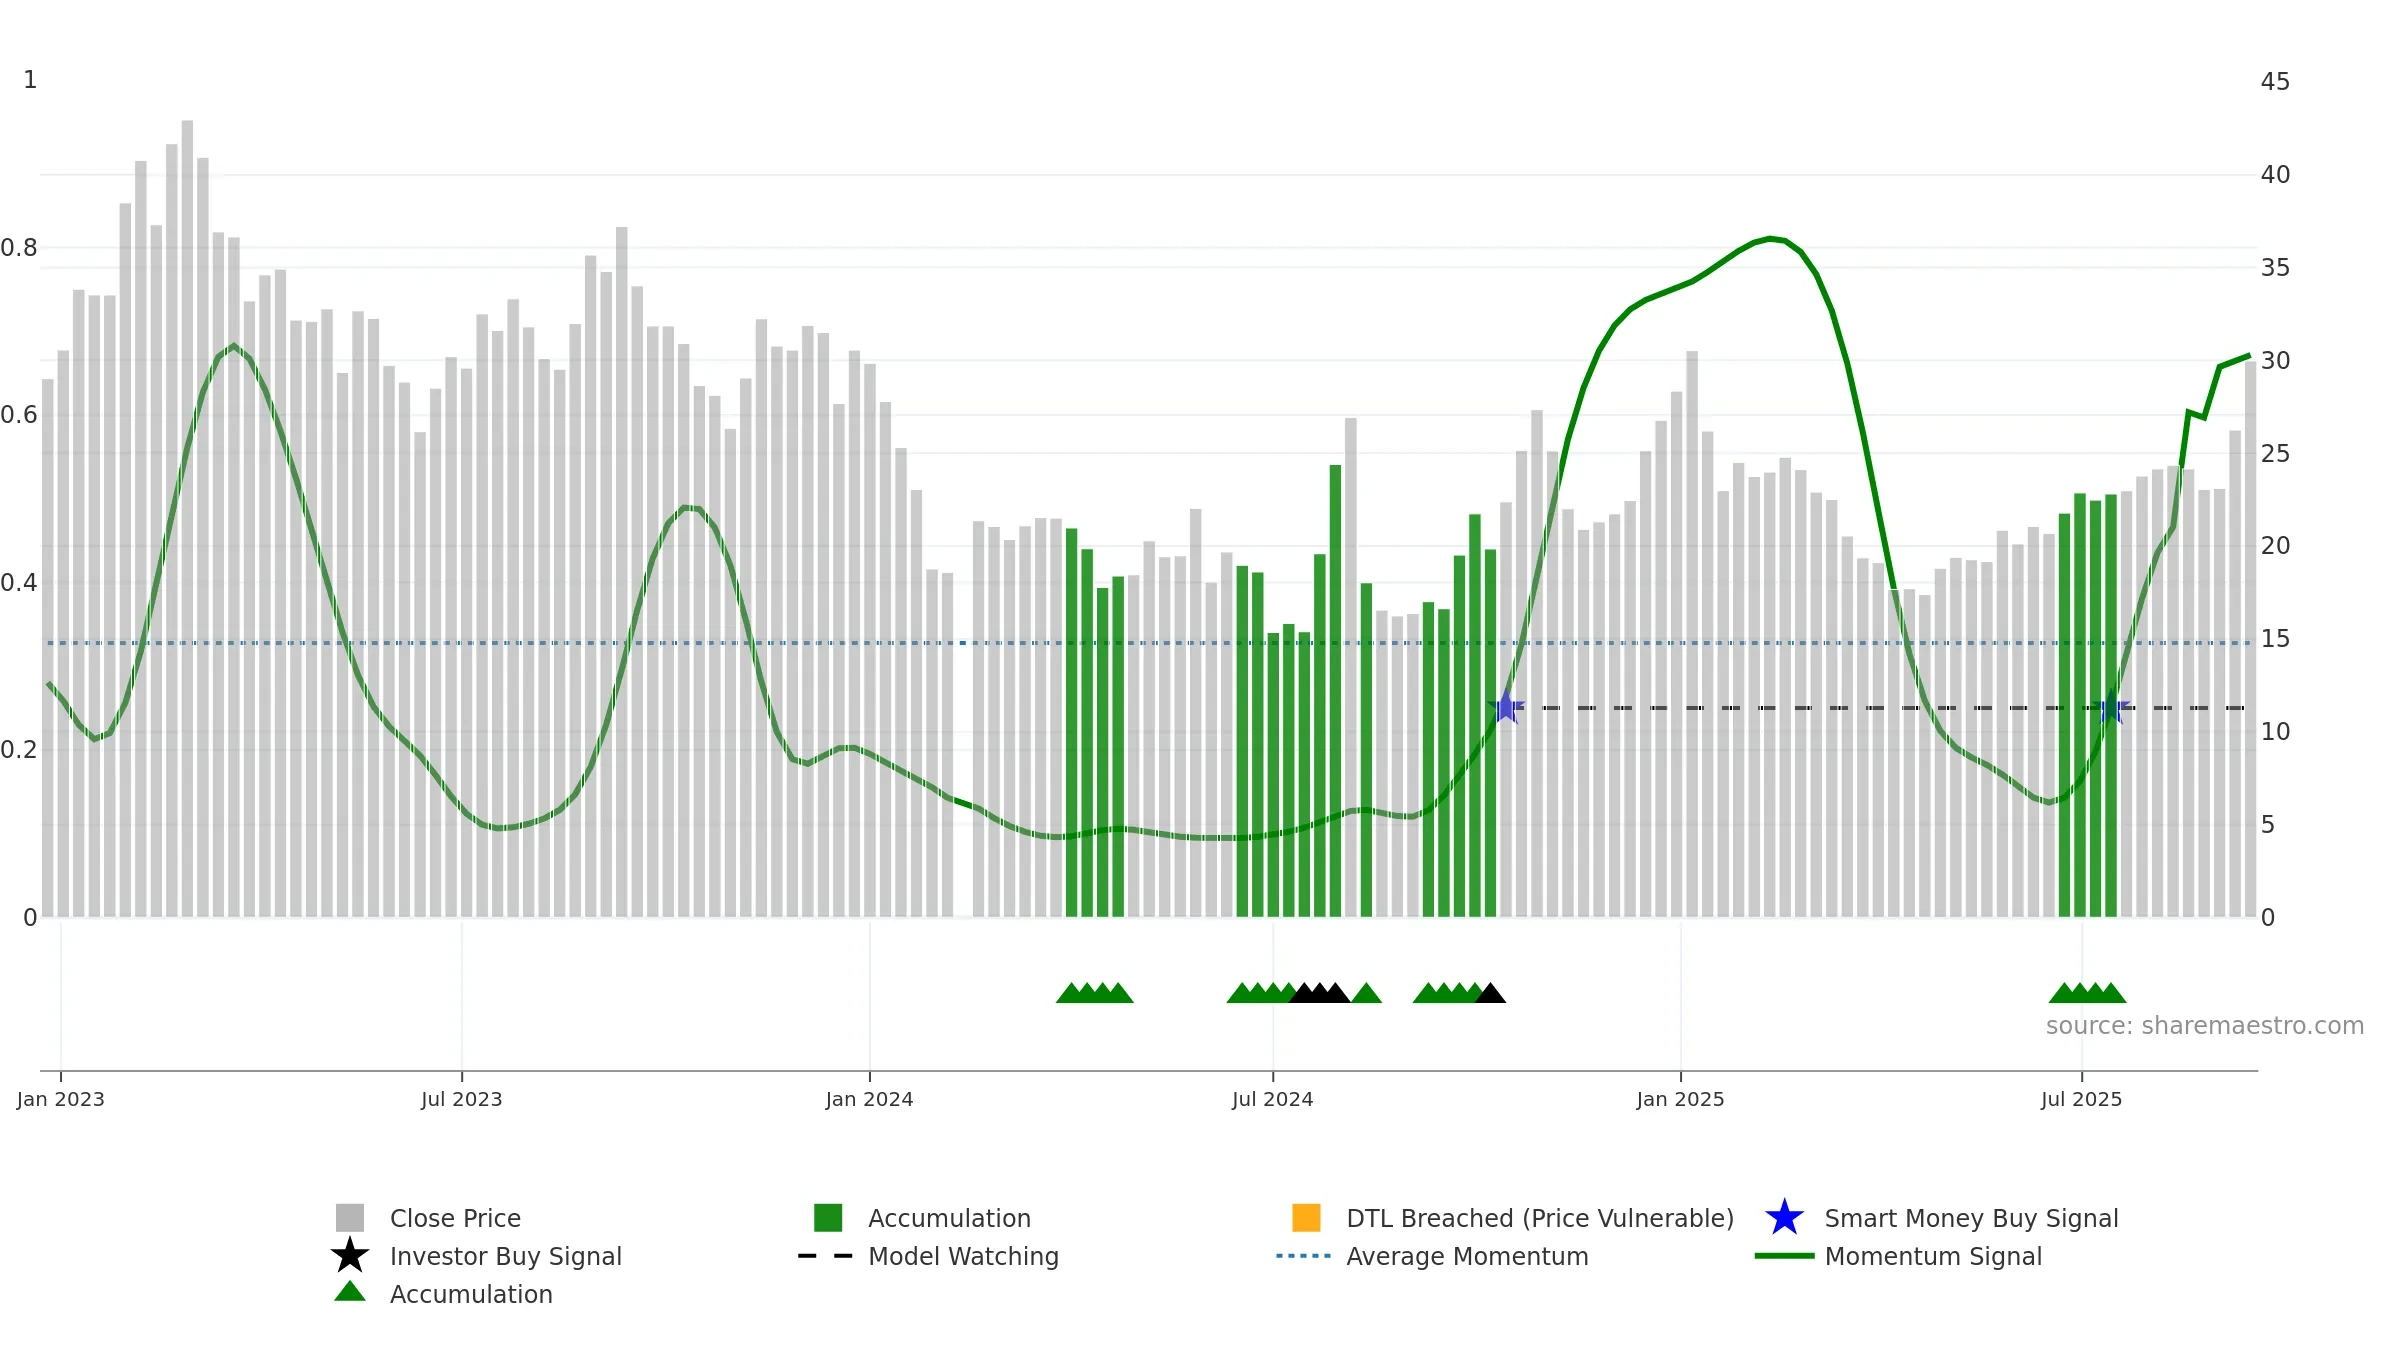This screenshot has width=2400, height=1350.
Task: Open the sharemaestro.com source link
Action: pyautogui.click(x=2205, y=1026)
